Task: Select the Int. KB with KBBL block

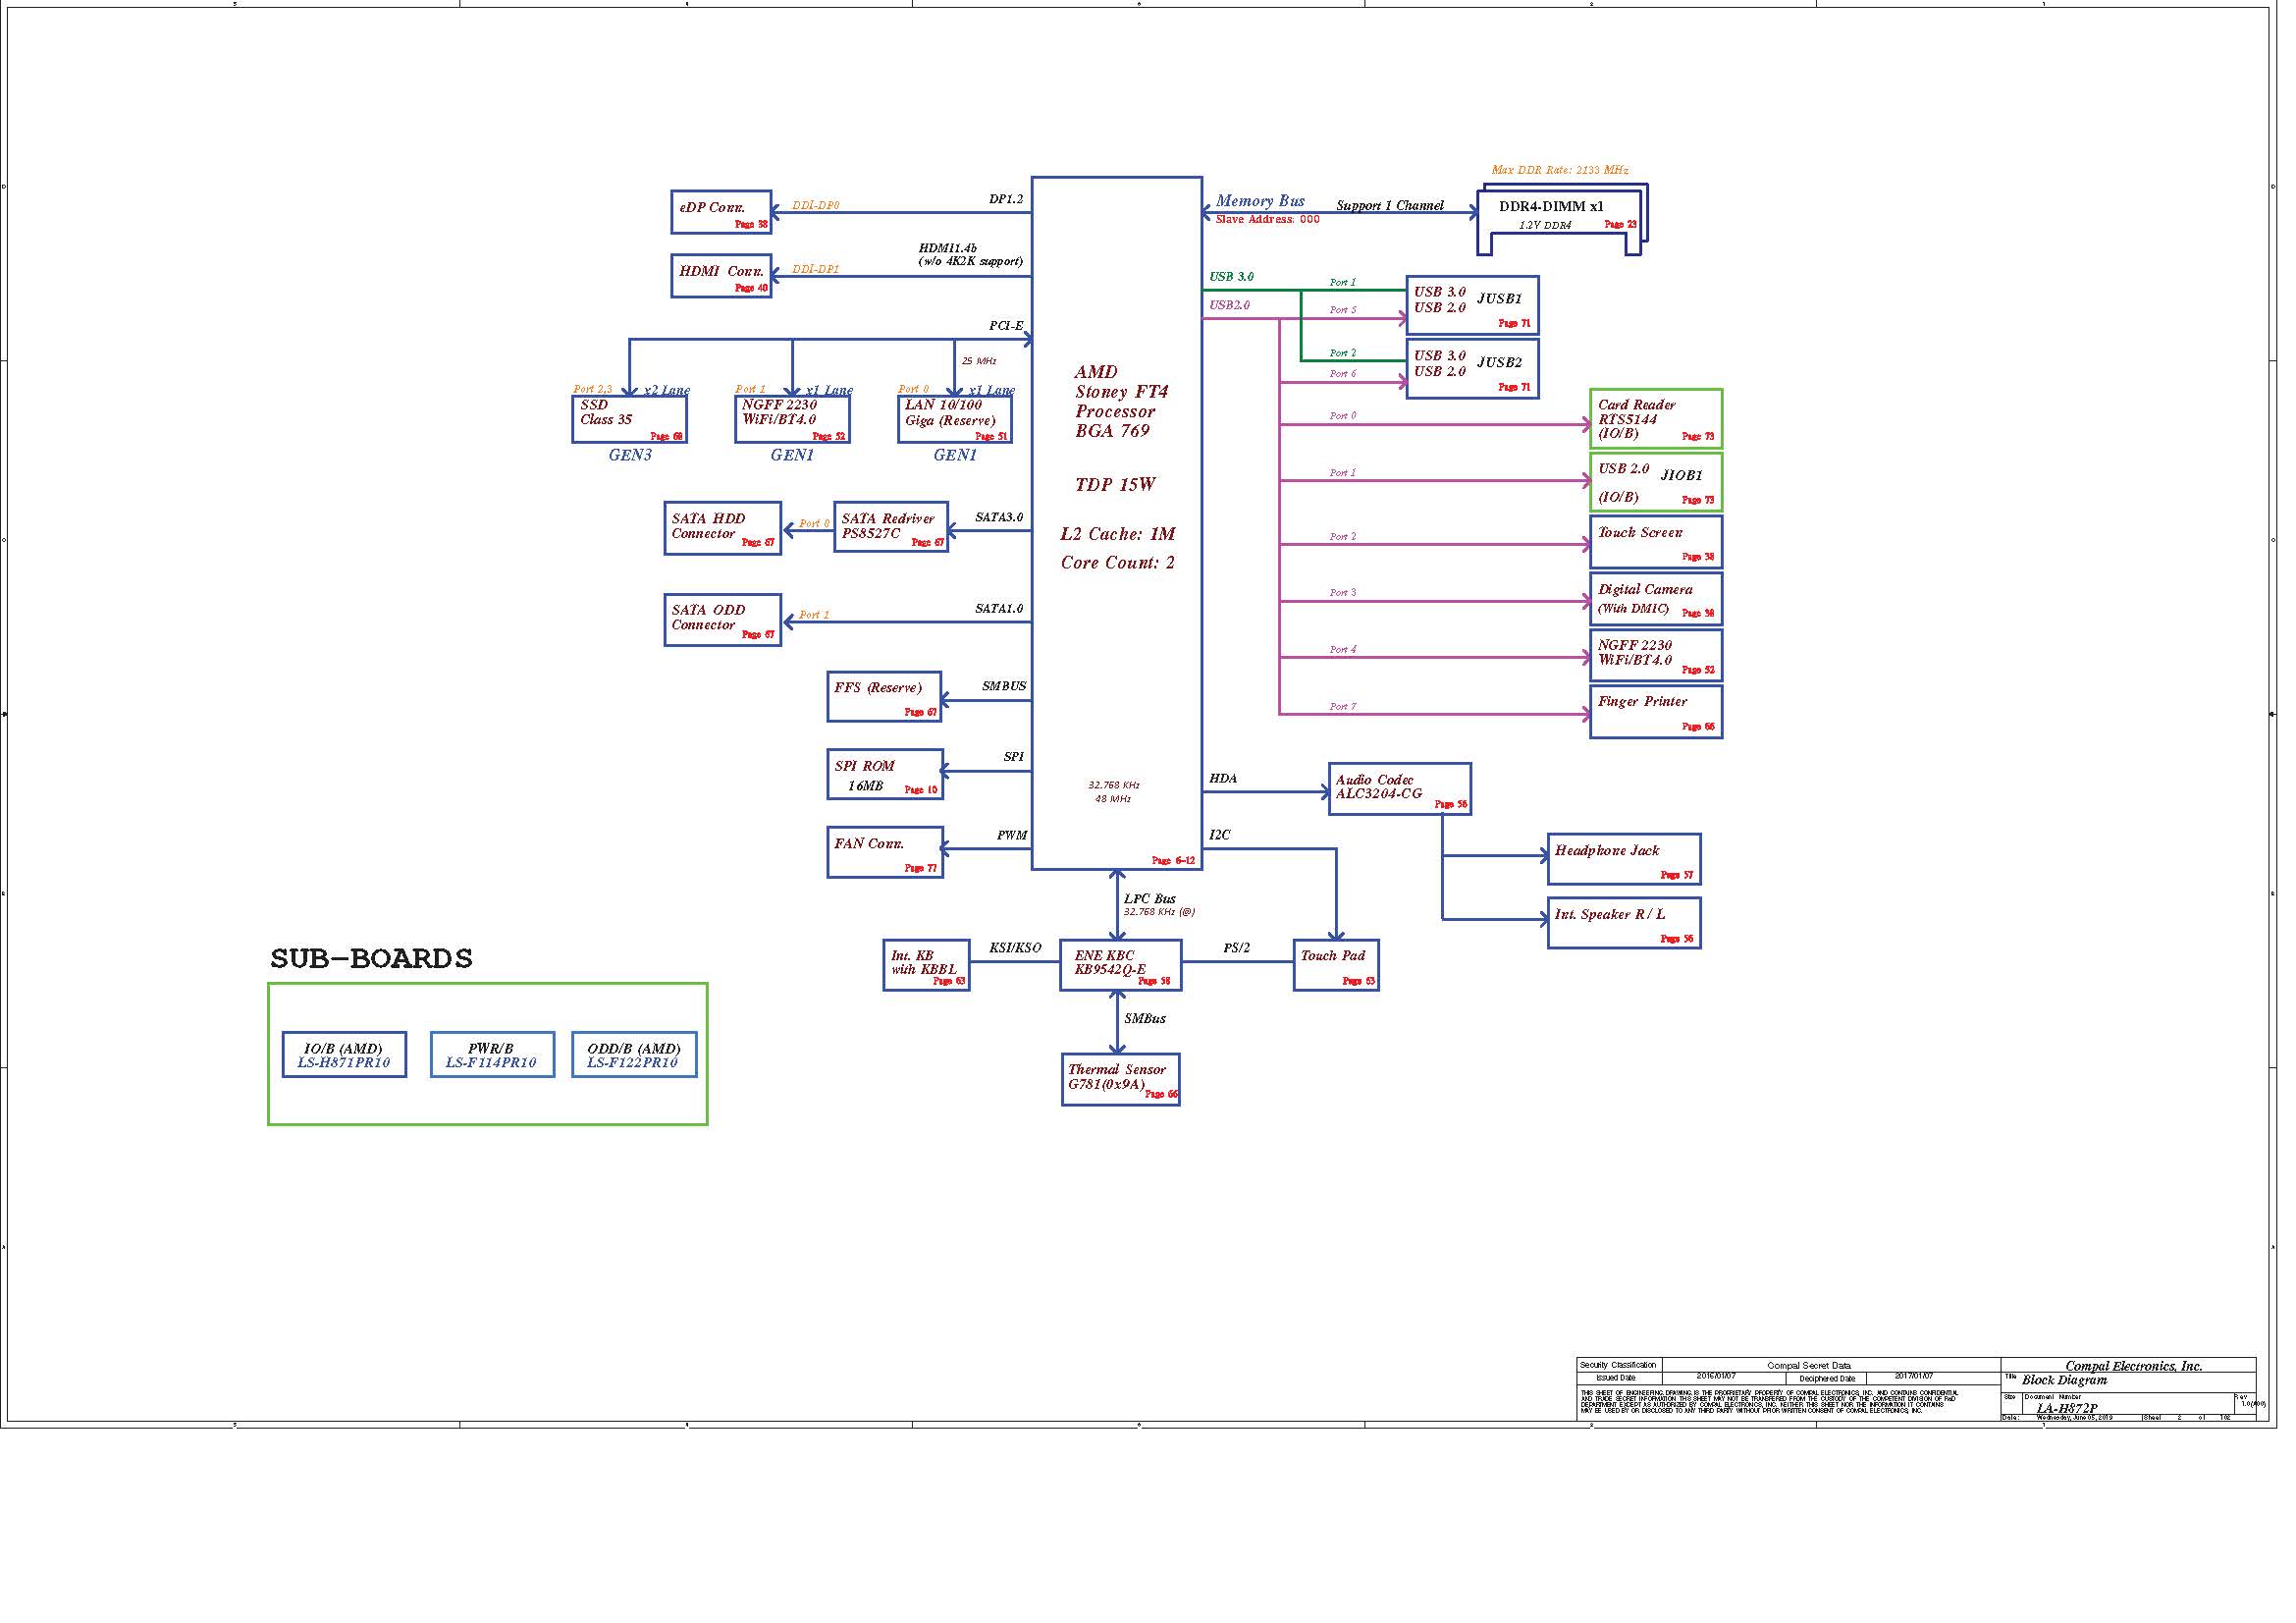Action: (x=926, y=965)
